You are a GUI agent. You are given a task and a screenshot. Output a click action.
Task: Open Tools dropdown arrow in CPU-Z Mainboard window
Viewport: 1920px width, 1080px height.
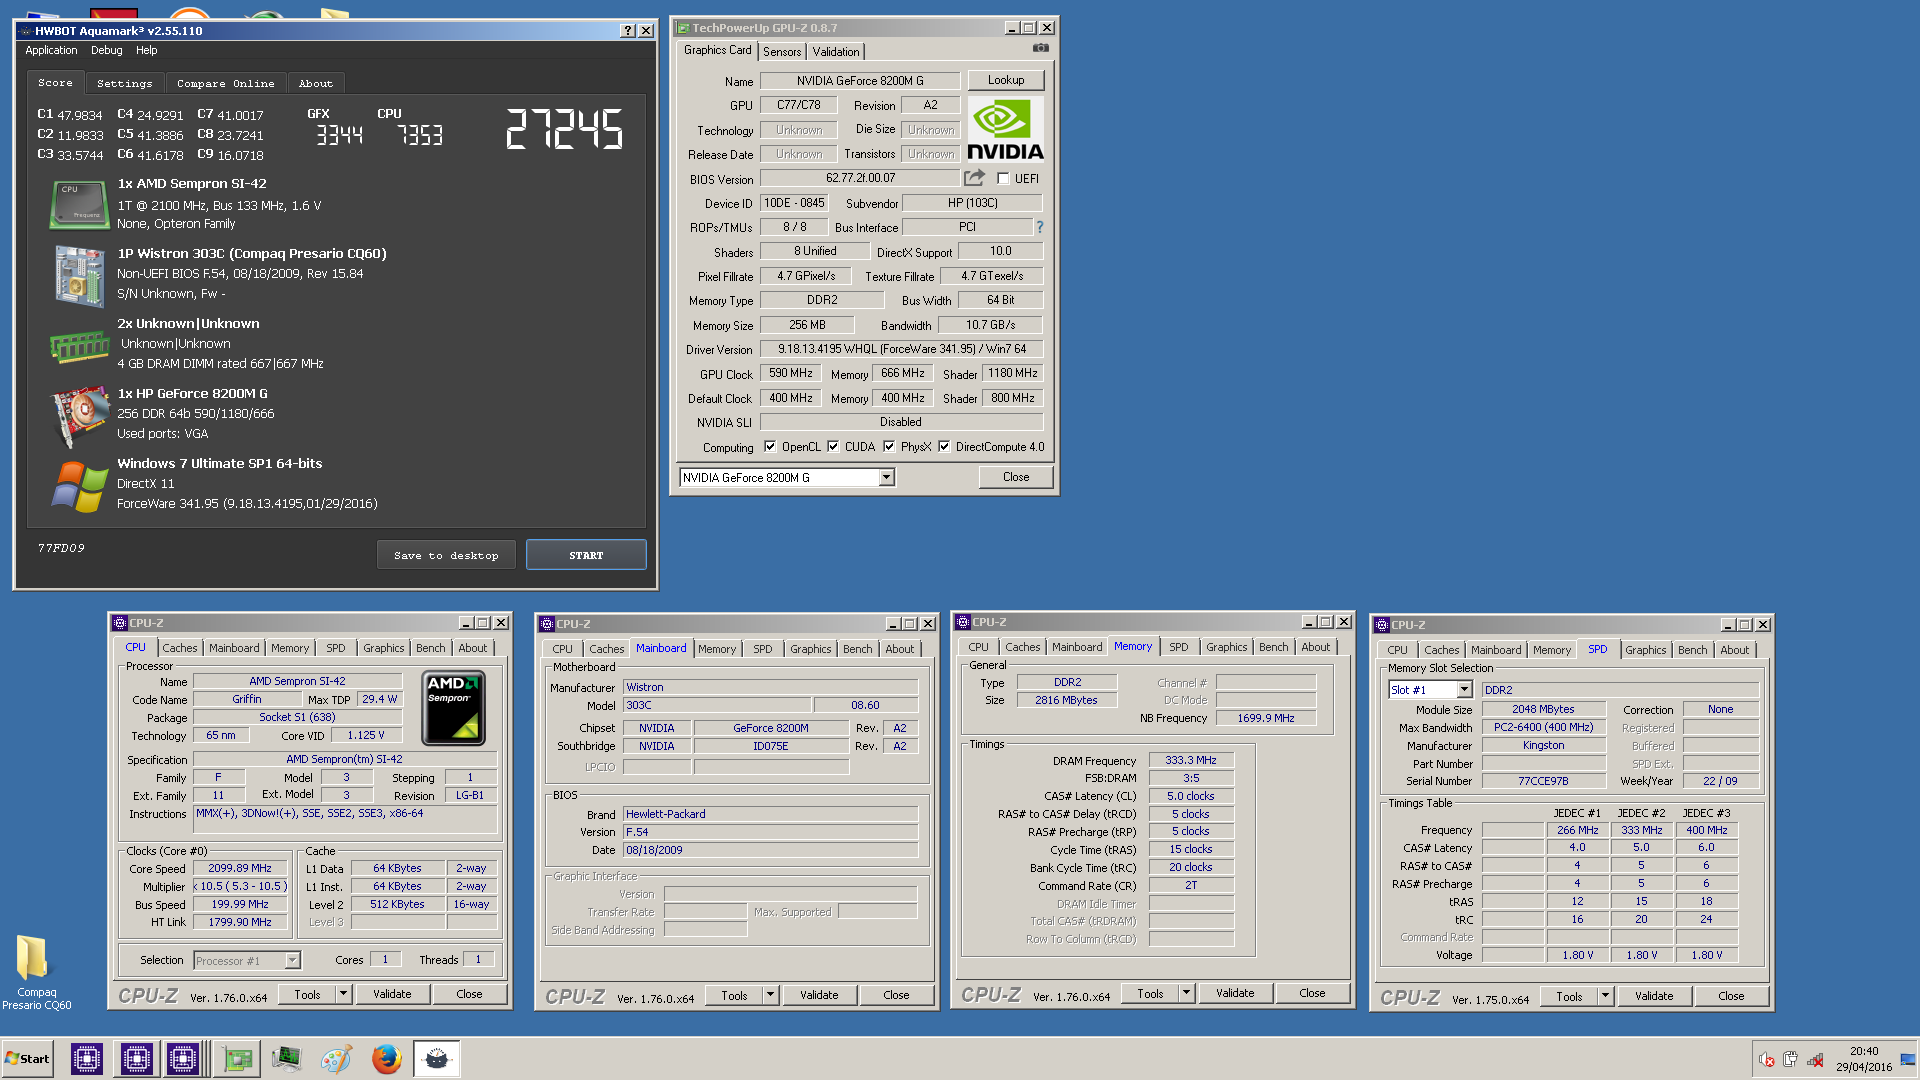click(770, 995)
